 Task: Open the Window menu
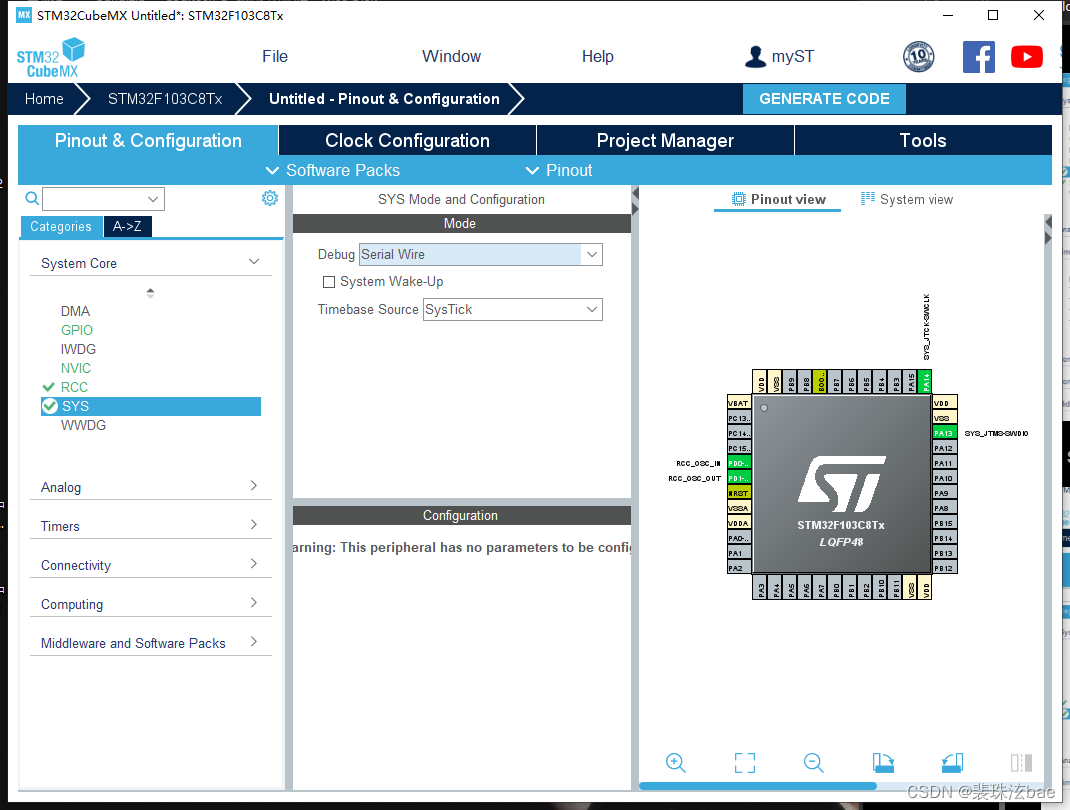pyautogui.click(x=451, y=57)
